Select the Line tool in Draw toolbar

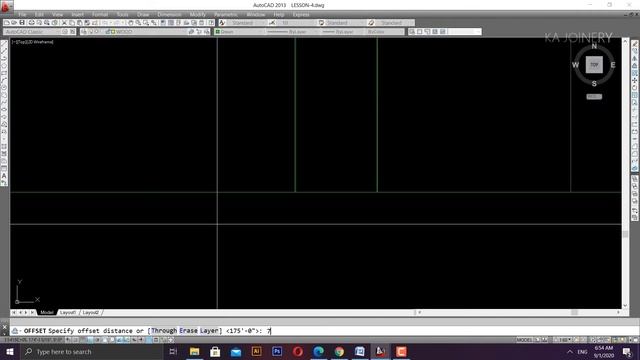coord(4,44)
